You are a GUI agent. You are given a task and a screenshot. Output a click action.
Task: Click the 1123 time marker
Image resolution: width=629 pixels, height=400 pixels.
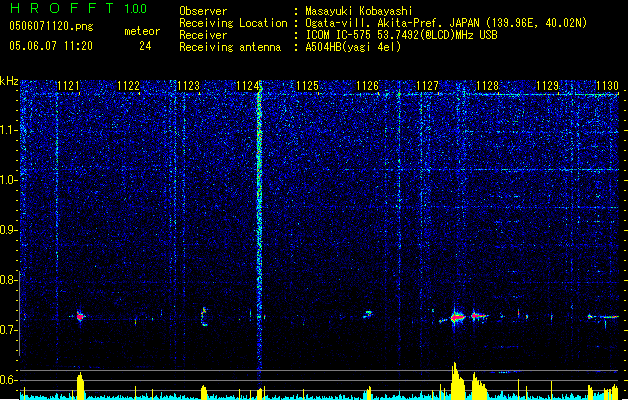188,86
